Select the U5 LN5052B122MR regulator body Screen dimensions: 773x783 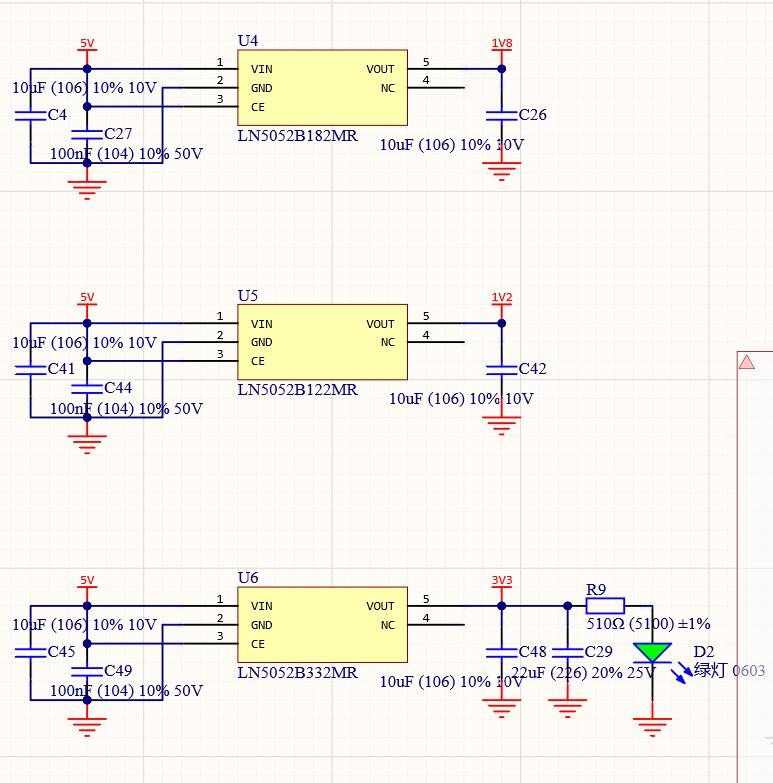323,342
